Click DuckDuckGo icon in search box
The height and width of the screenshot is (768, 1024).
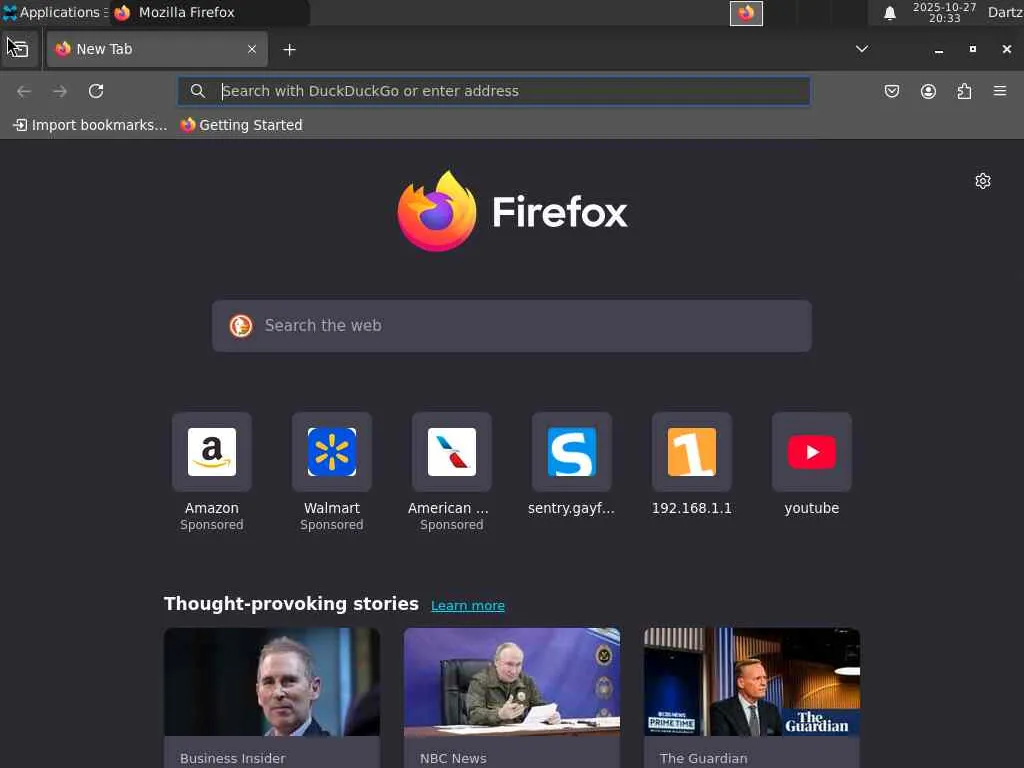pyautogui.click(x=241, y=326)
